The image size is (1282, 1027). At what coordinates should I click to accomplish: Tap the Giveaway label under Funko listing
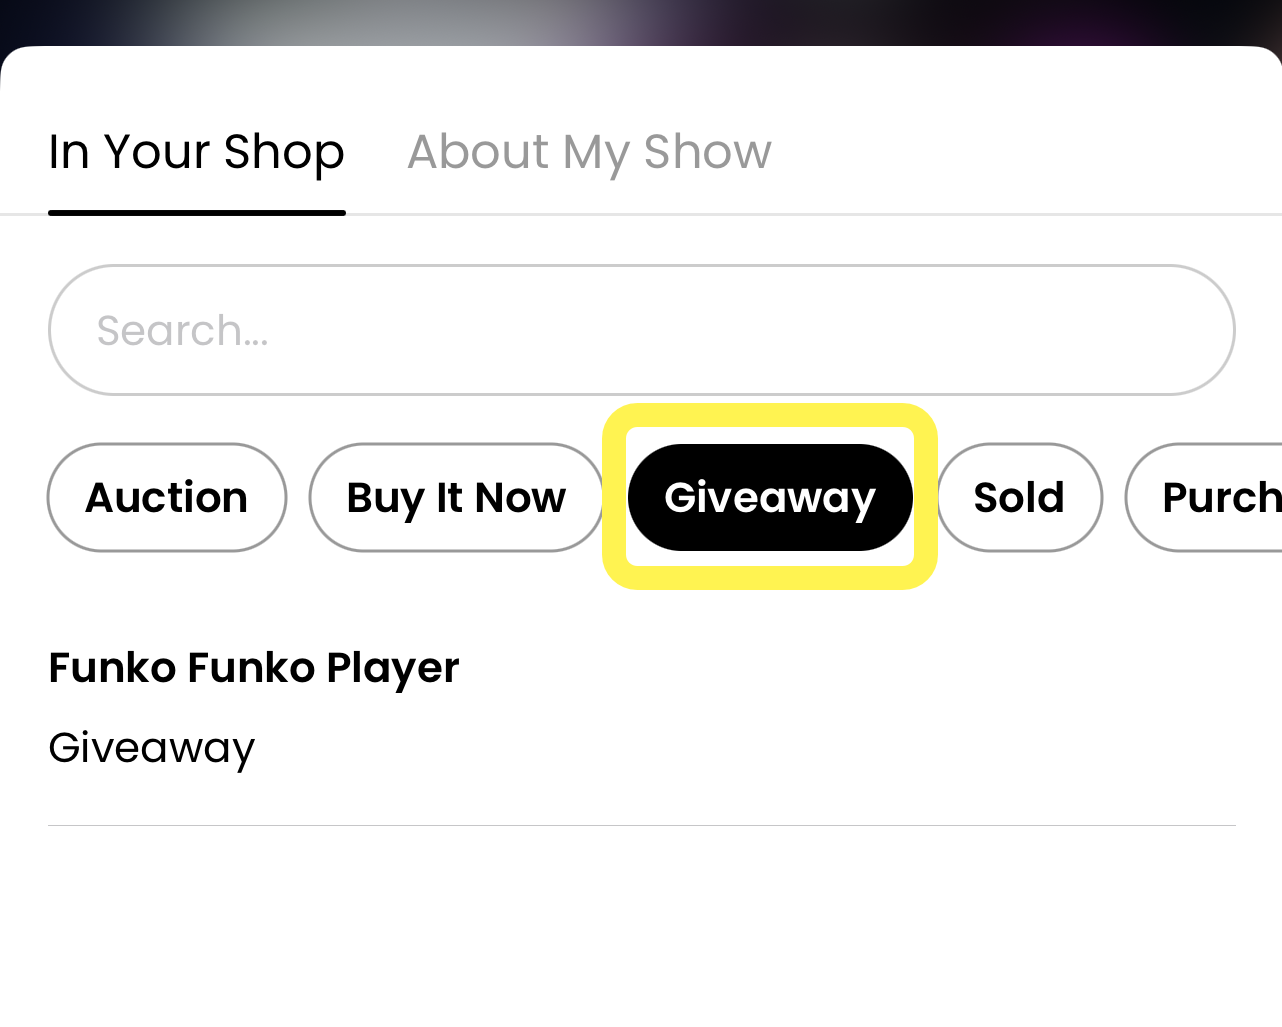coord(152,748)
